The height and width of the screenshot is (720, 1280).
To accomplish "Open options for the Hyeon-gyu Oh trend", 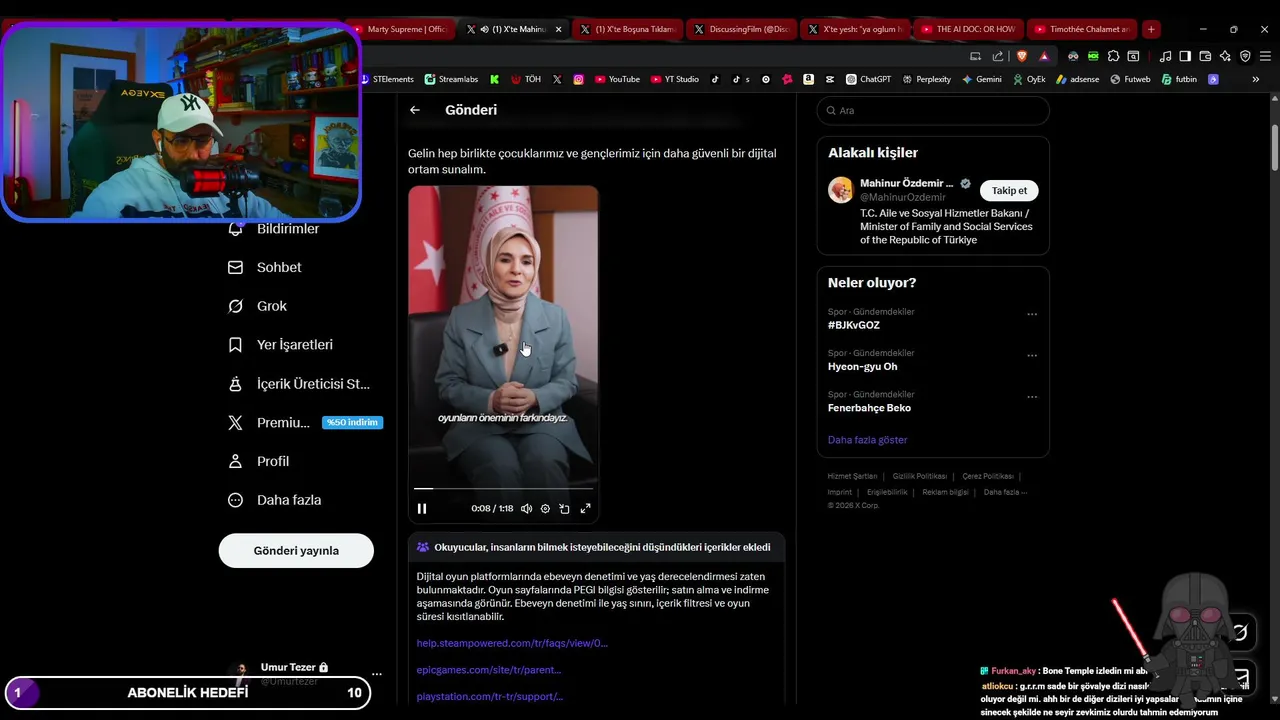I will tap(1032, 356).
